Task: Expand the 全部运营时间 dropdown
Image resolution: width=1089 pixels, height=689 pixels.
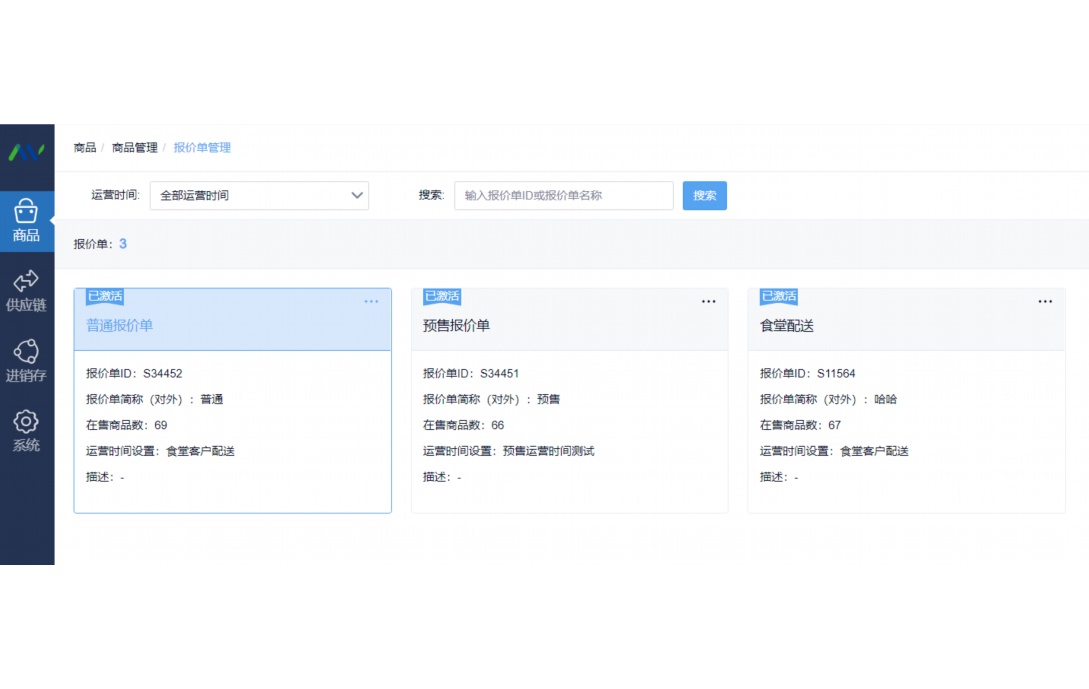Action: pyautogui.click(x=258, y=195)
